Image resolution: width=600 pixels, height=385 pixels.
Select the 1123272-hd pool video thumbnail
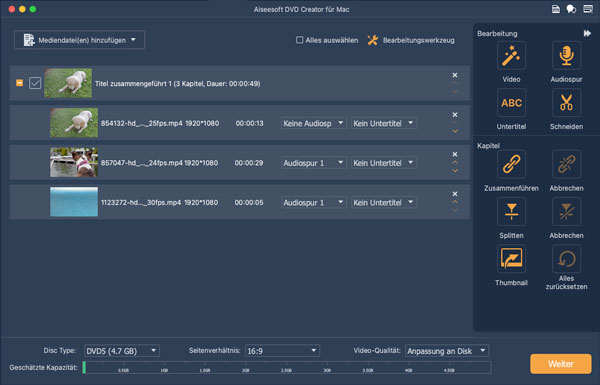(x=74, y=202)
